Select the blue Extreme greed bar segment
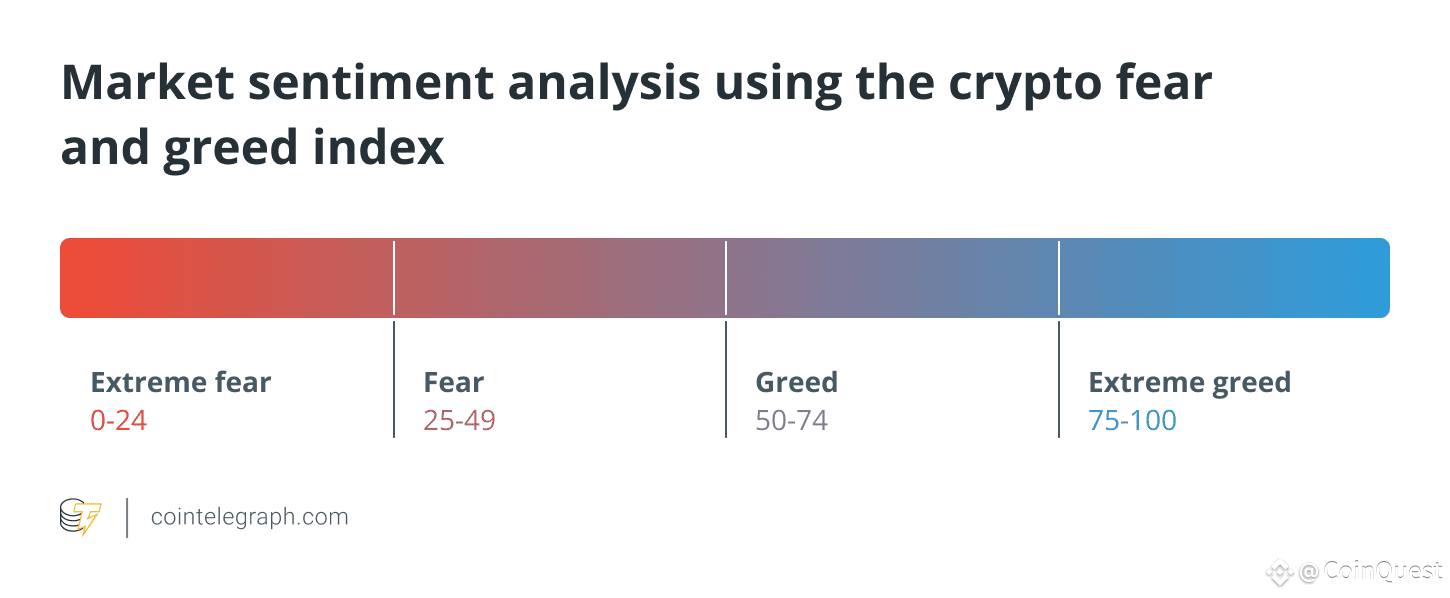The image size is (1450, 598). [1225, 278]
